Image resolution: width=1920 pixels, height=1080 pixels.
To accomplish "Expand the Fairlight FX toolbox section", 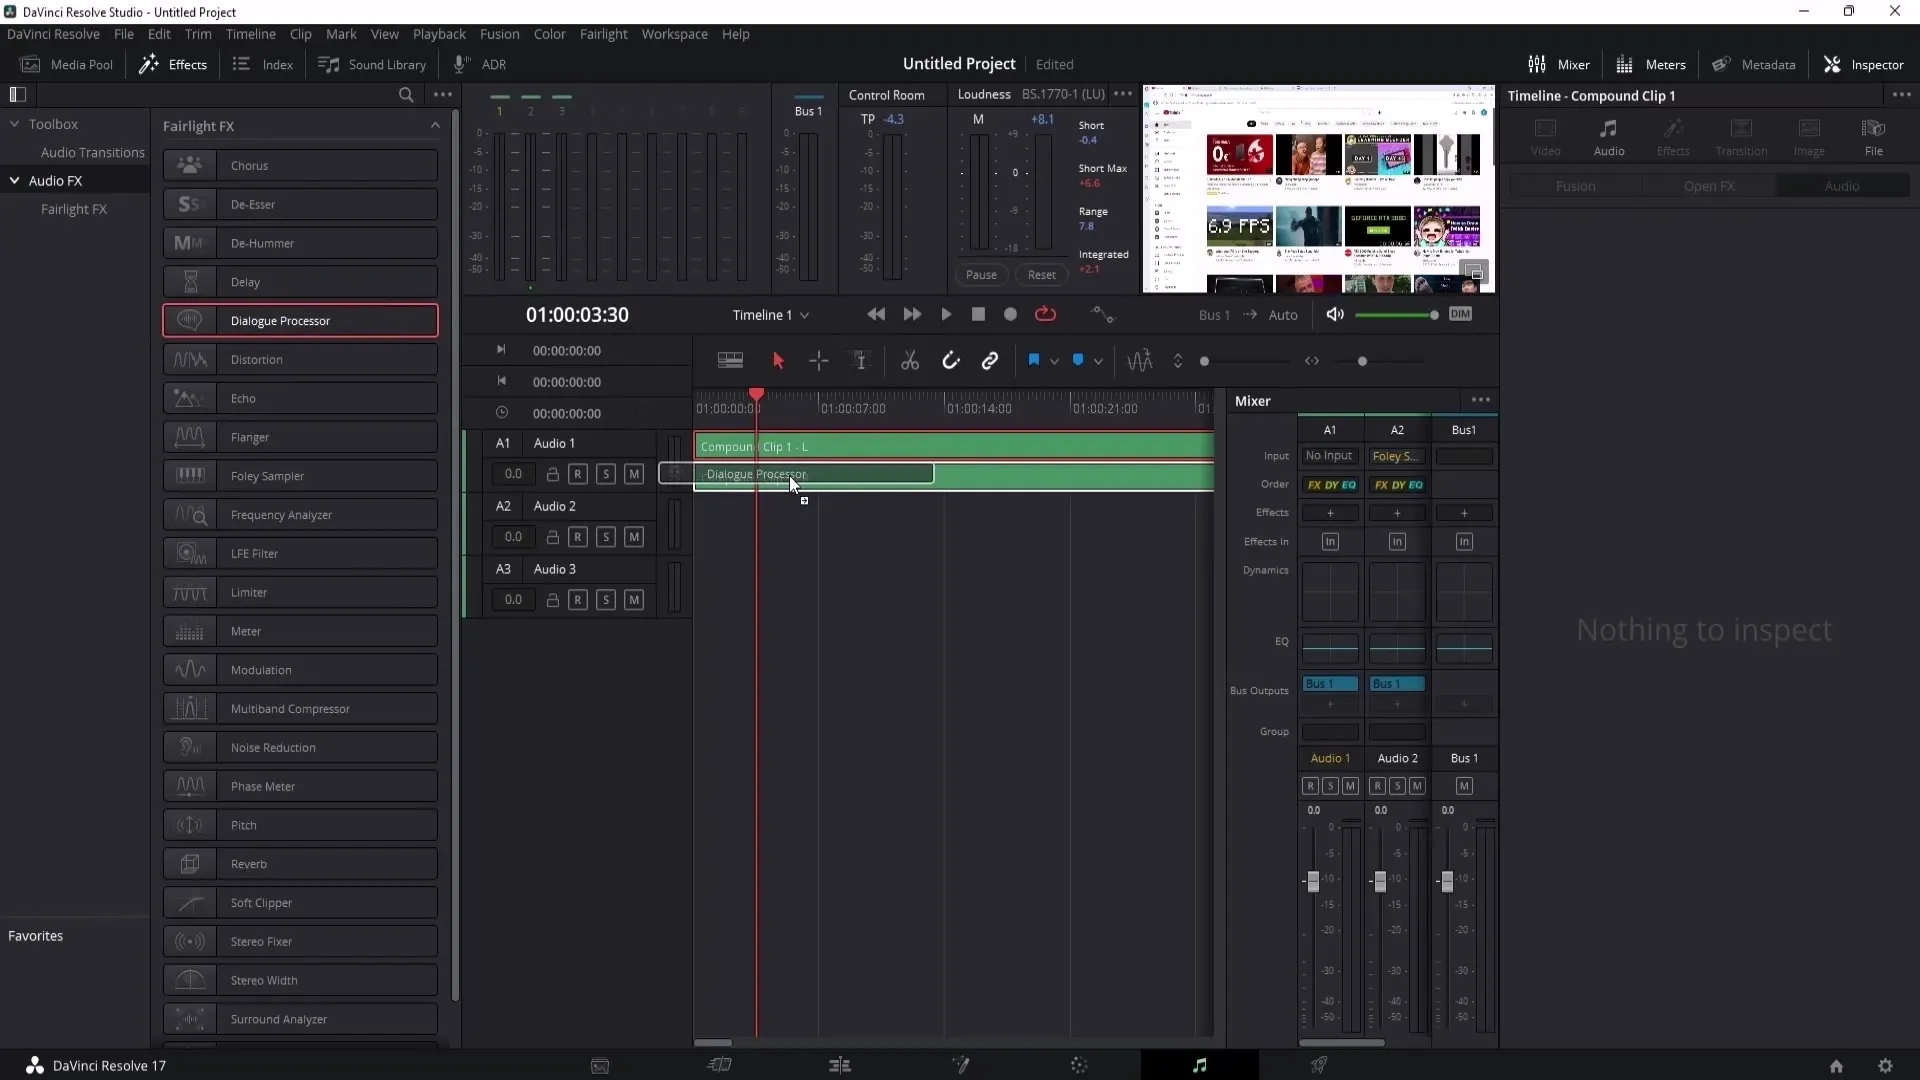I will pos(433,125).
